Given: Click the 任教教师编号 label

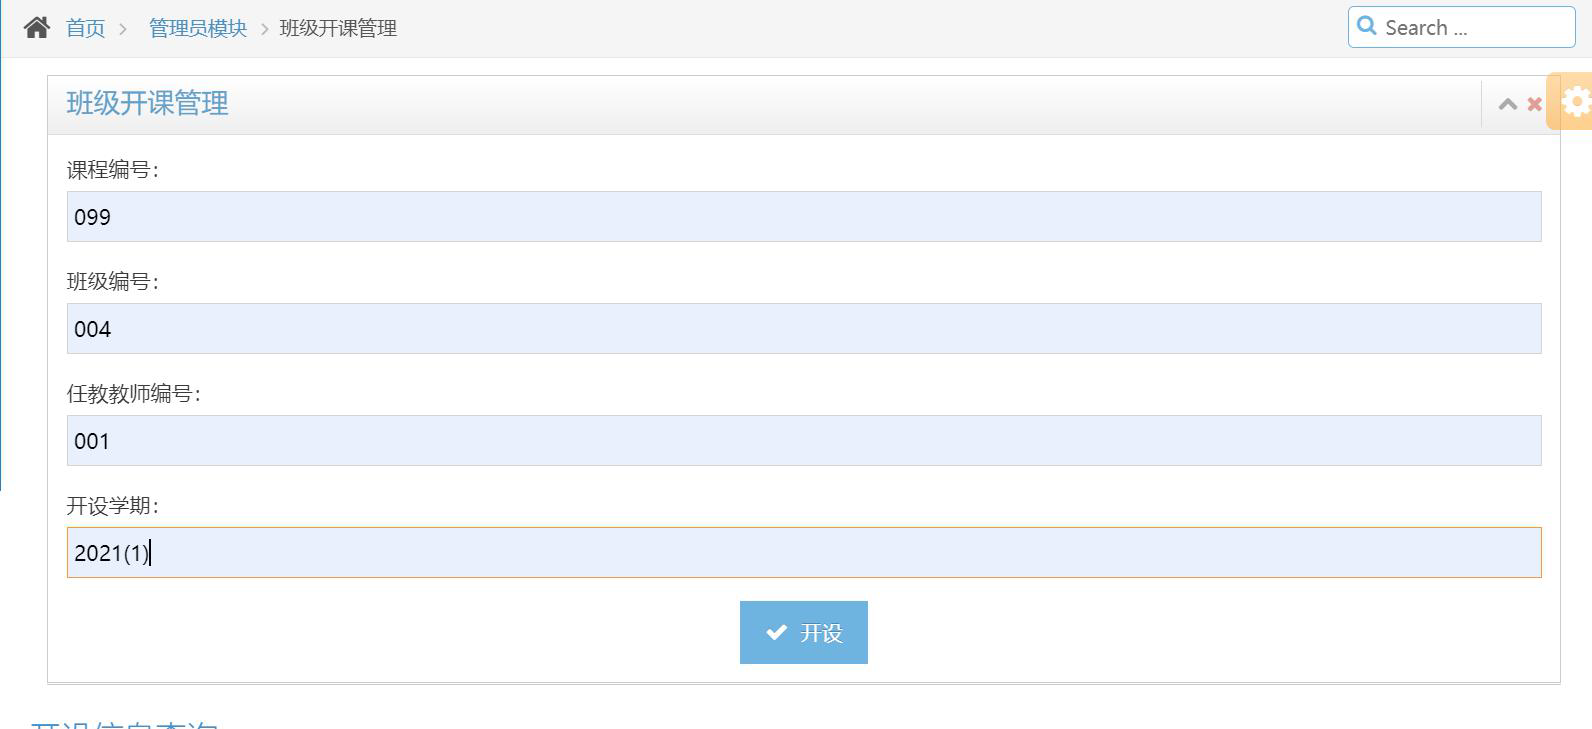Looking at the screenshot, I should pyautogui.click(x=133, y=394).
